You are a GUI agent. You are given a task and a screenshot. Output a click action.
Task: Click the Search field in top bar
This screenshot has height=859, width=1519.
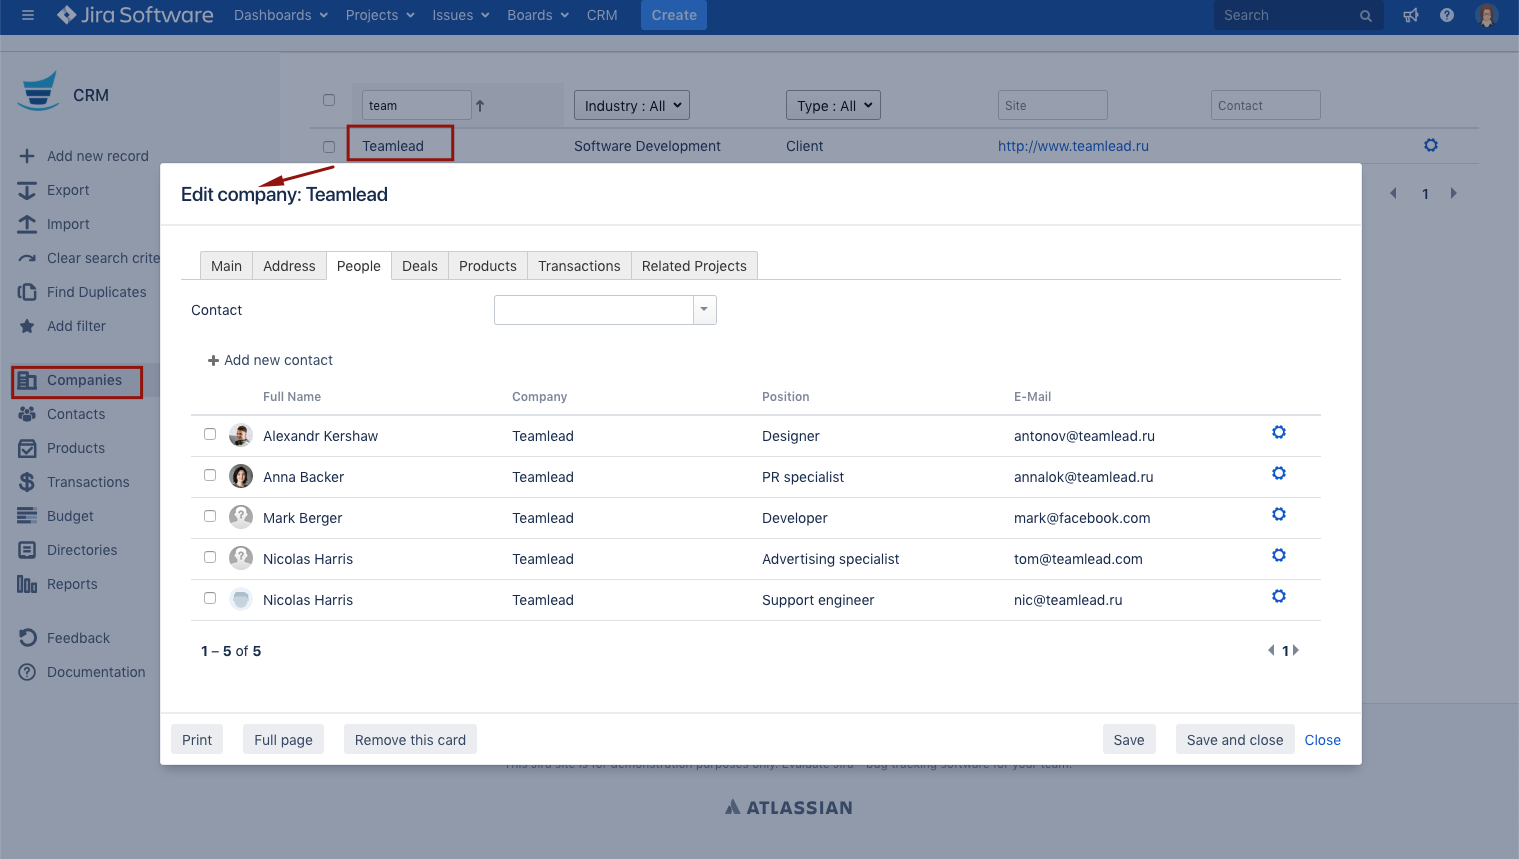click(1285, 15)
